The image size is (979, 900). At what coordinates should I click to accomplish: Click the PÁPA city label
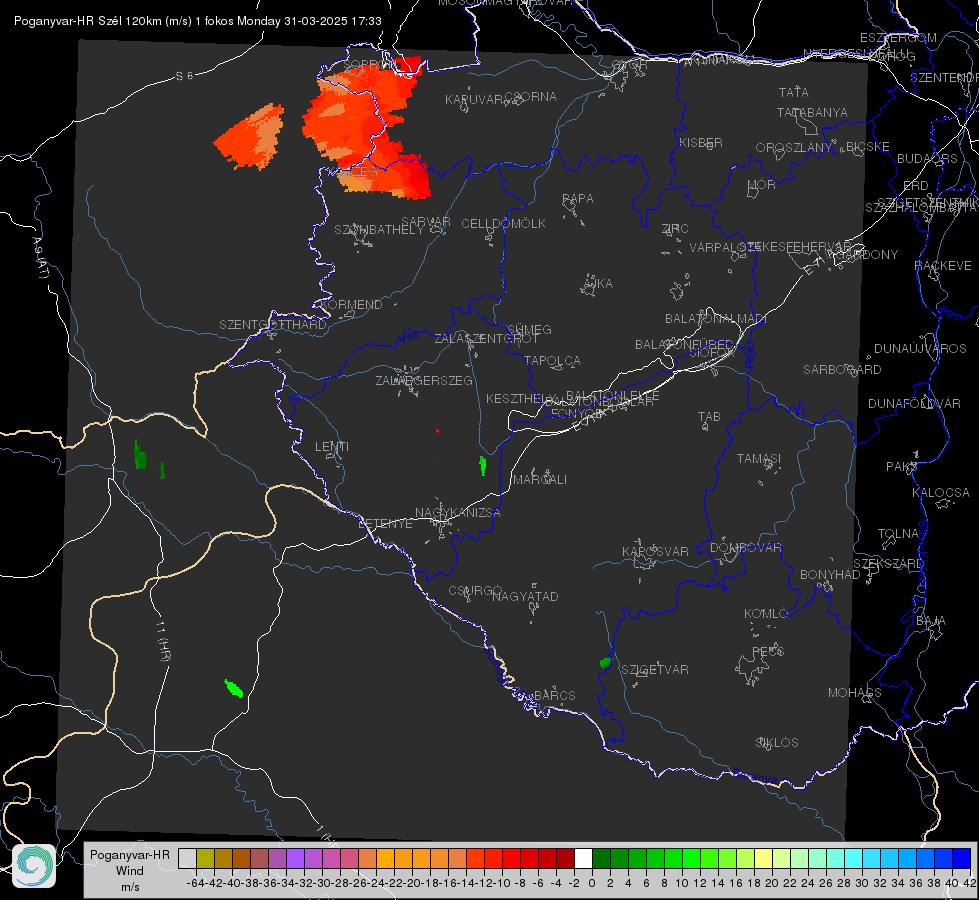[578, 199]
